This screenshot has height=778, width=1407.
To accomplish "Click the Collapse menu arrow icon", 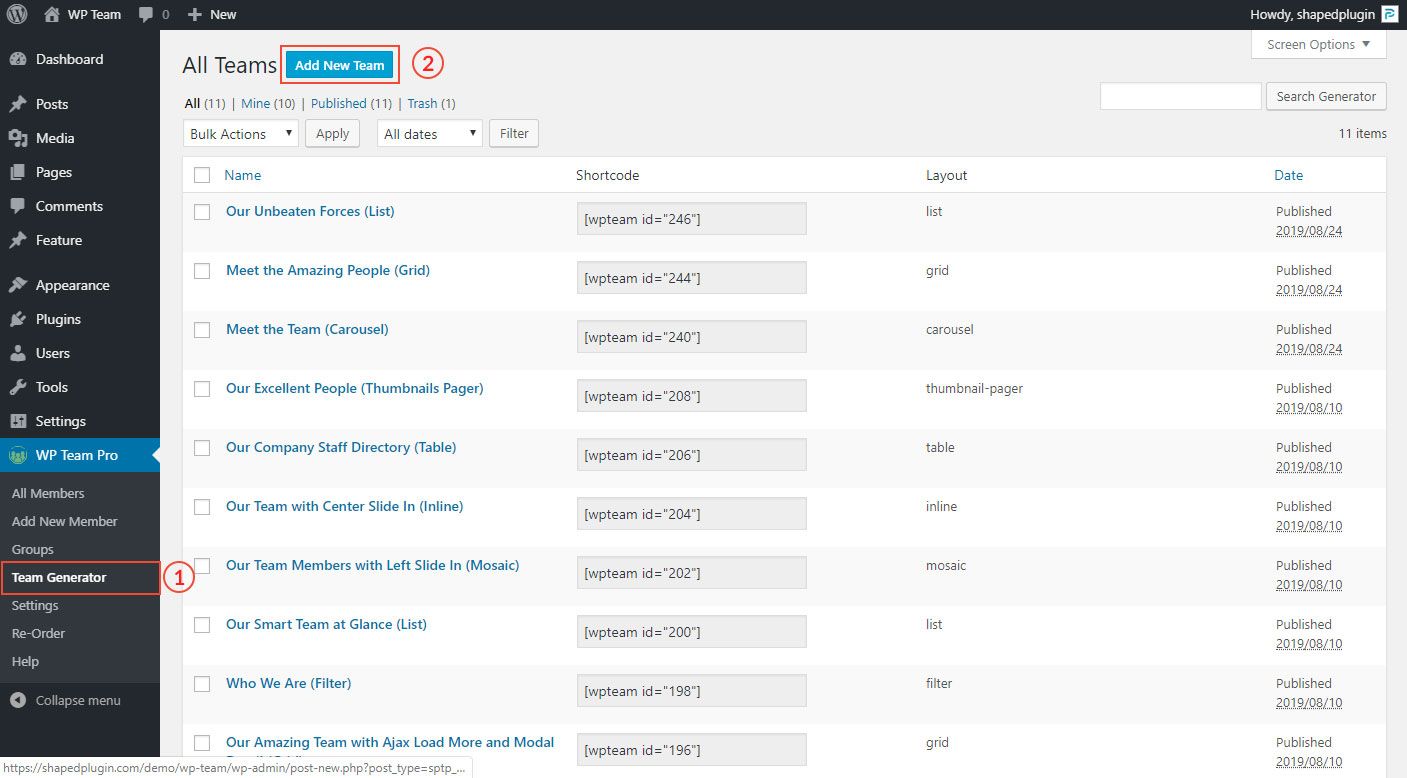I will tap(18, 700).
